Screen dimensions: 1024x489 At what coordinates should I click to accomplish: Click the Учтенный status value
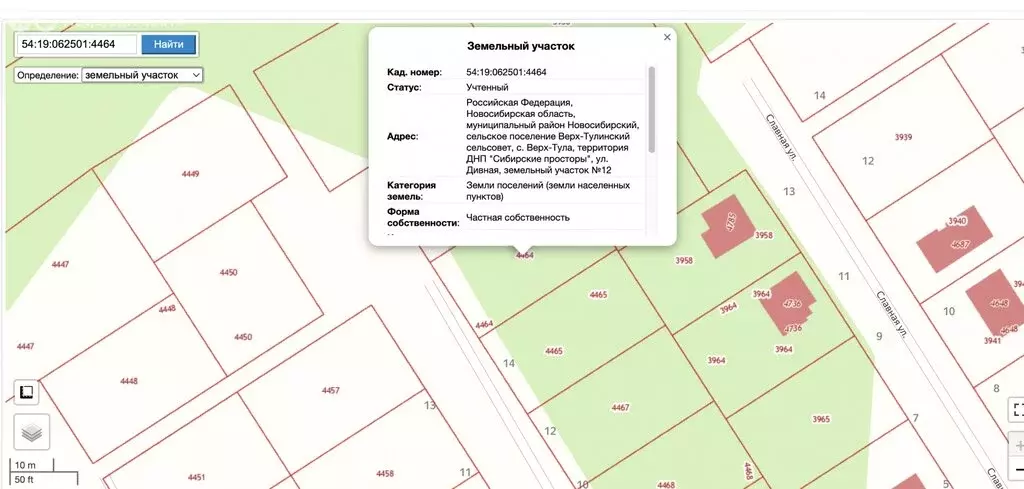[487, 87]
